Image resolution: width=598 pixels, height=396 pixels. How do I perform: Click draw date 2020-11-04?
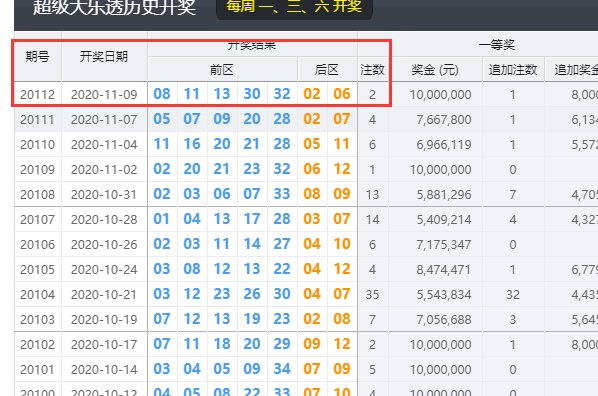click(104, 145)
